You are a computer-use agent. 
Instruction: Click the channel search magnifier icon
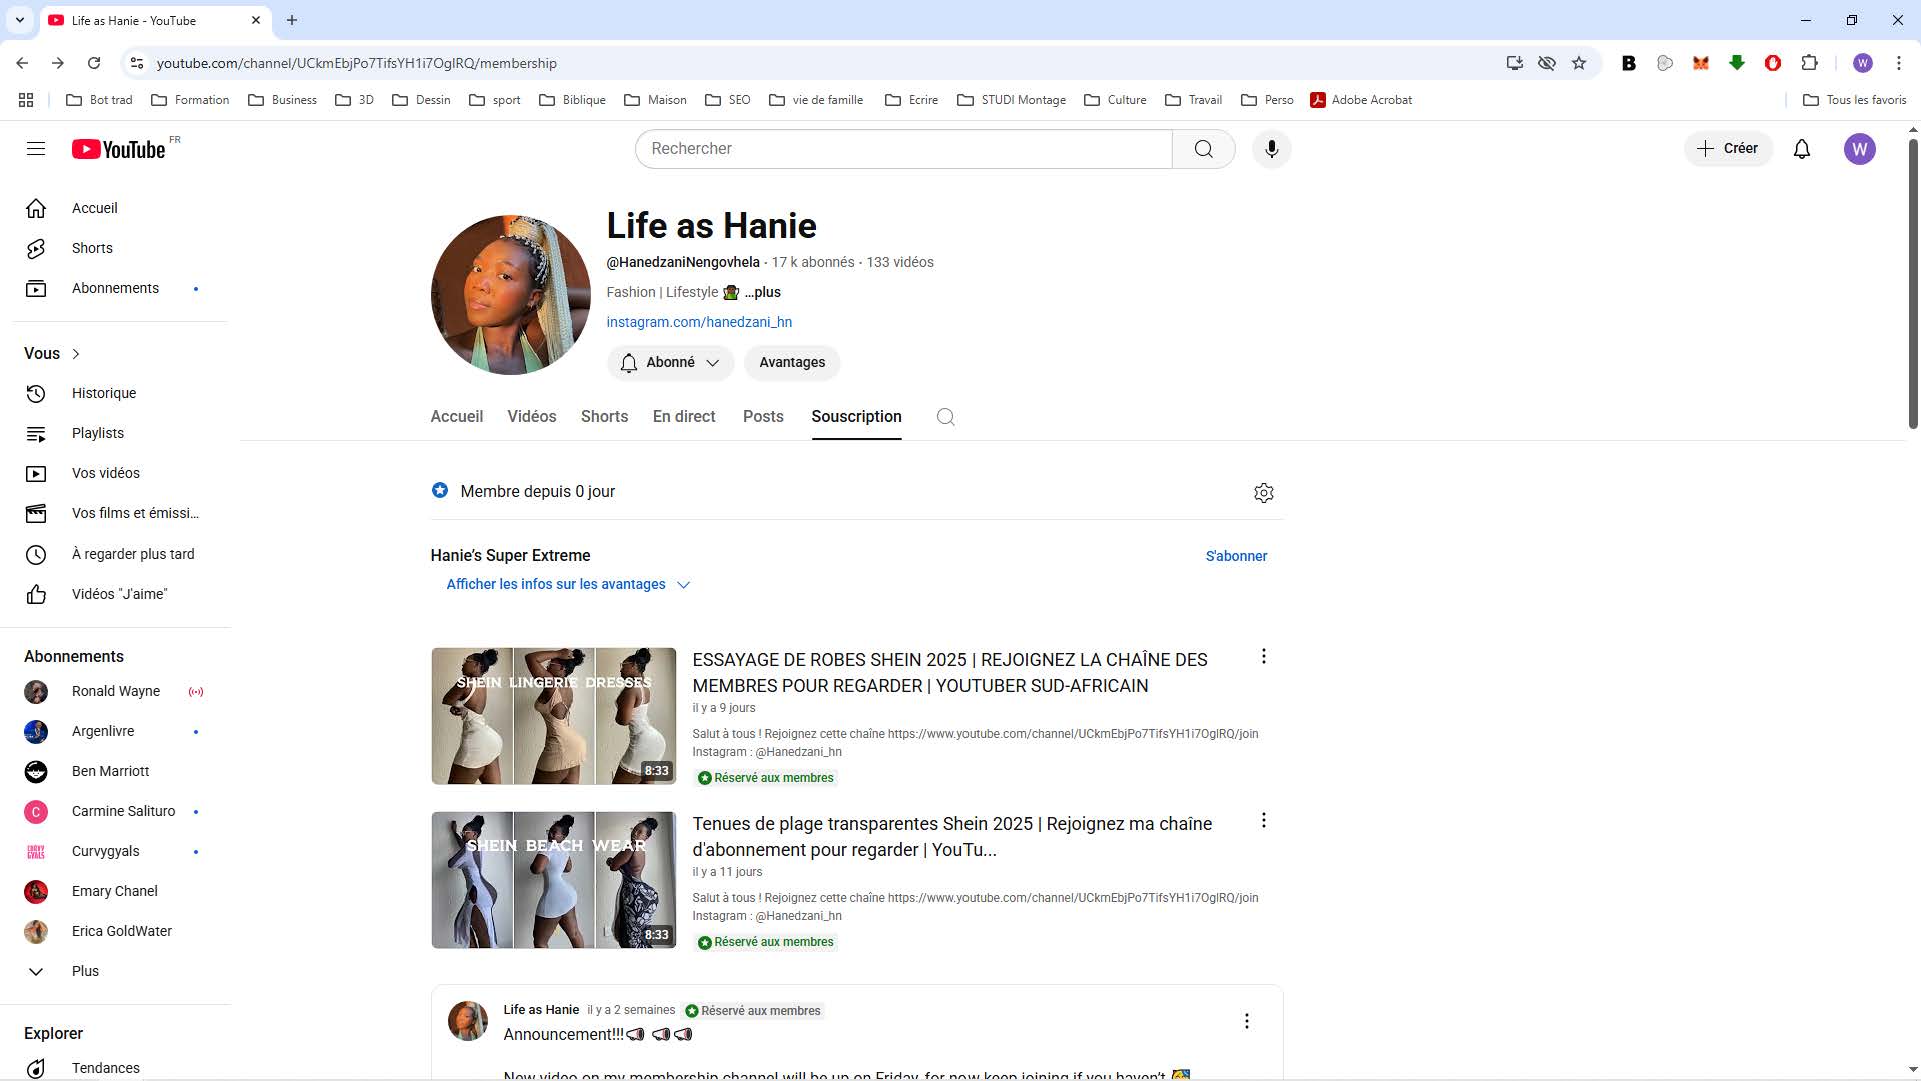945,417
